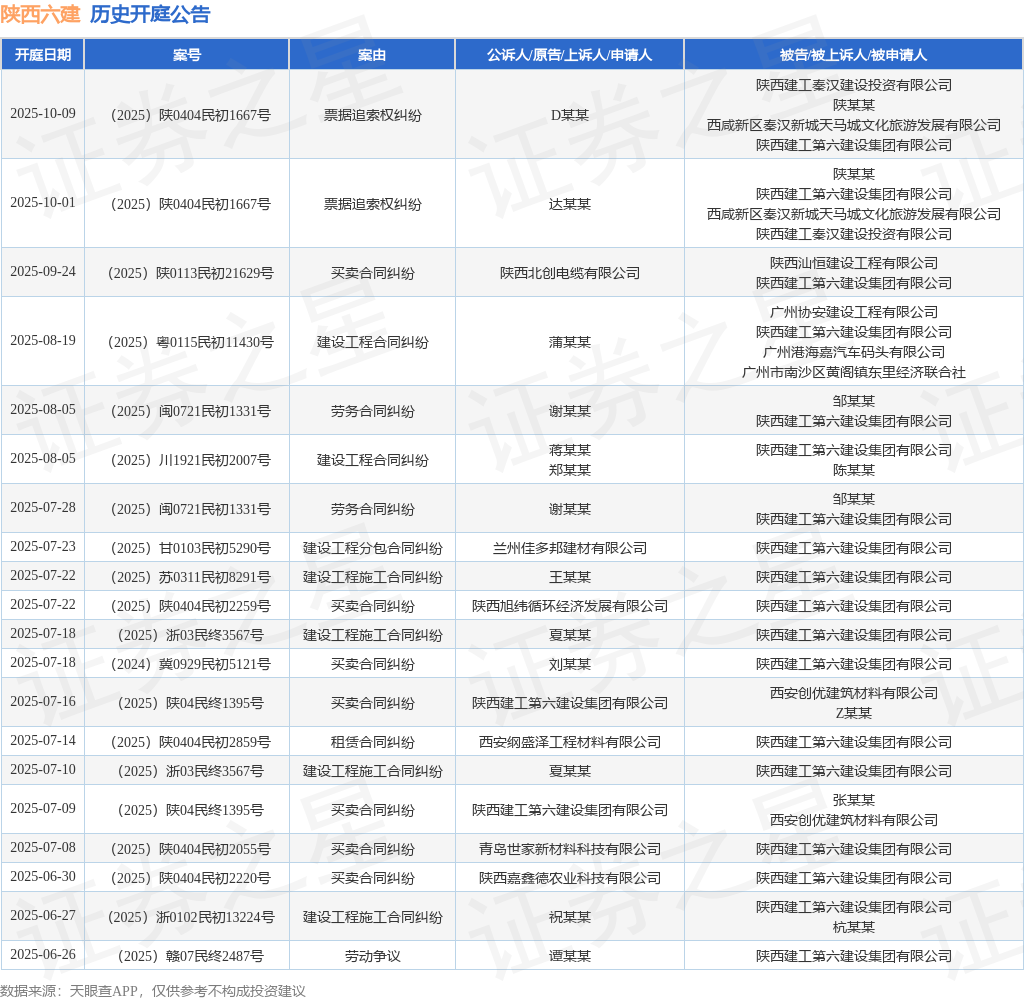Click defendant Z某某
This screenshot has width=1024, height=1000.
854,713
